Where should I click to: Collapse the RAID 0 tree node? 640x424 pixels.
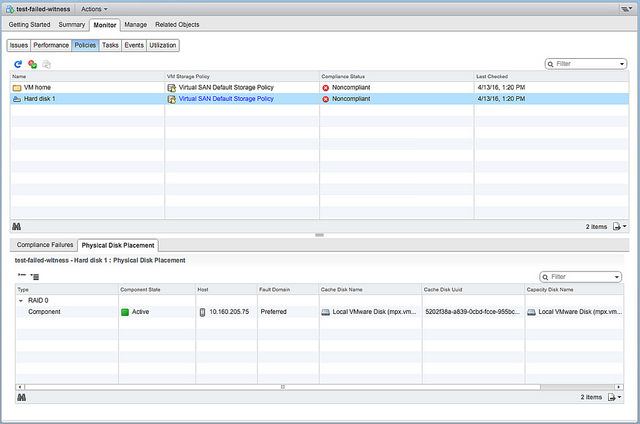(x=20, y=300)
